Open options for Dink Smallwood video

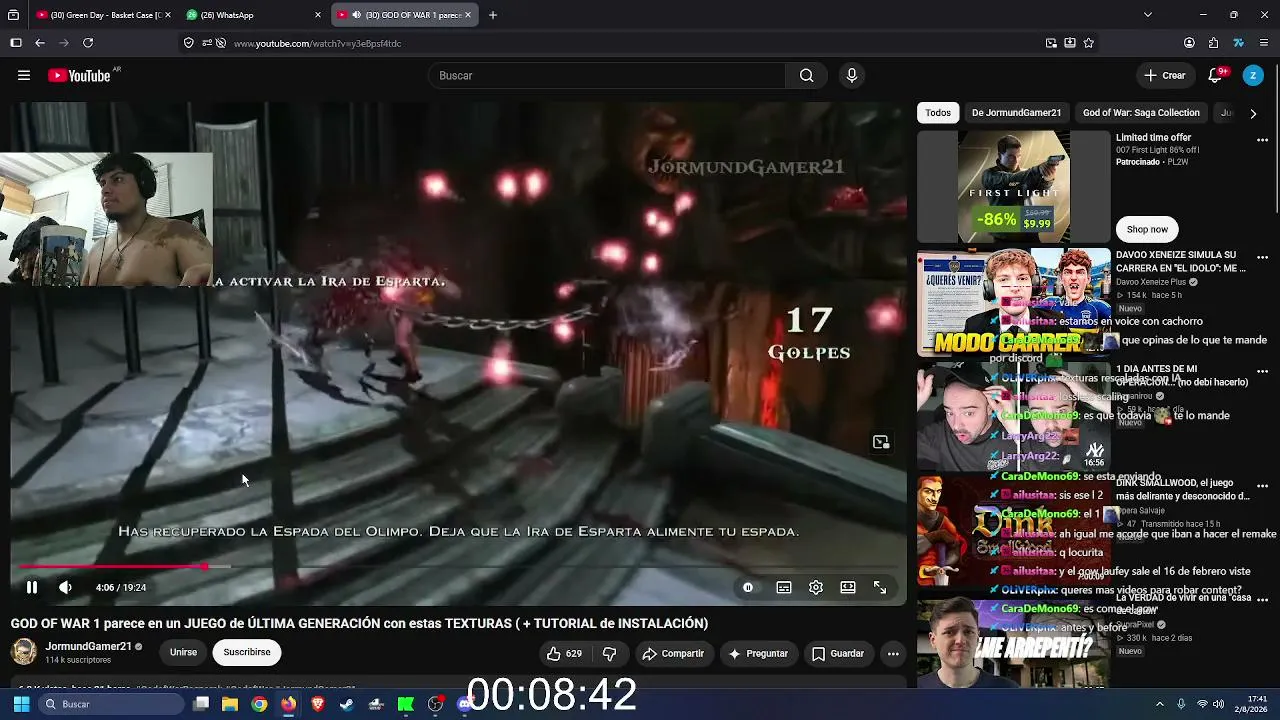[x=1262, y=486]
